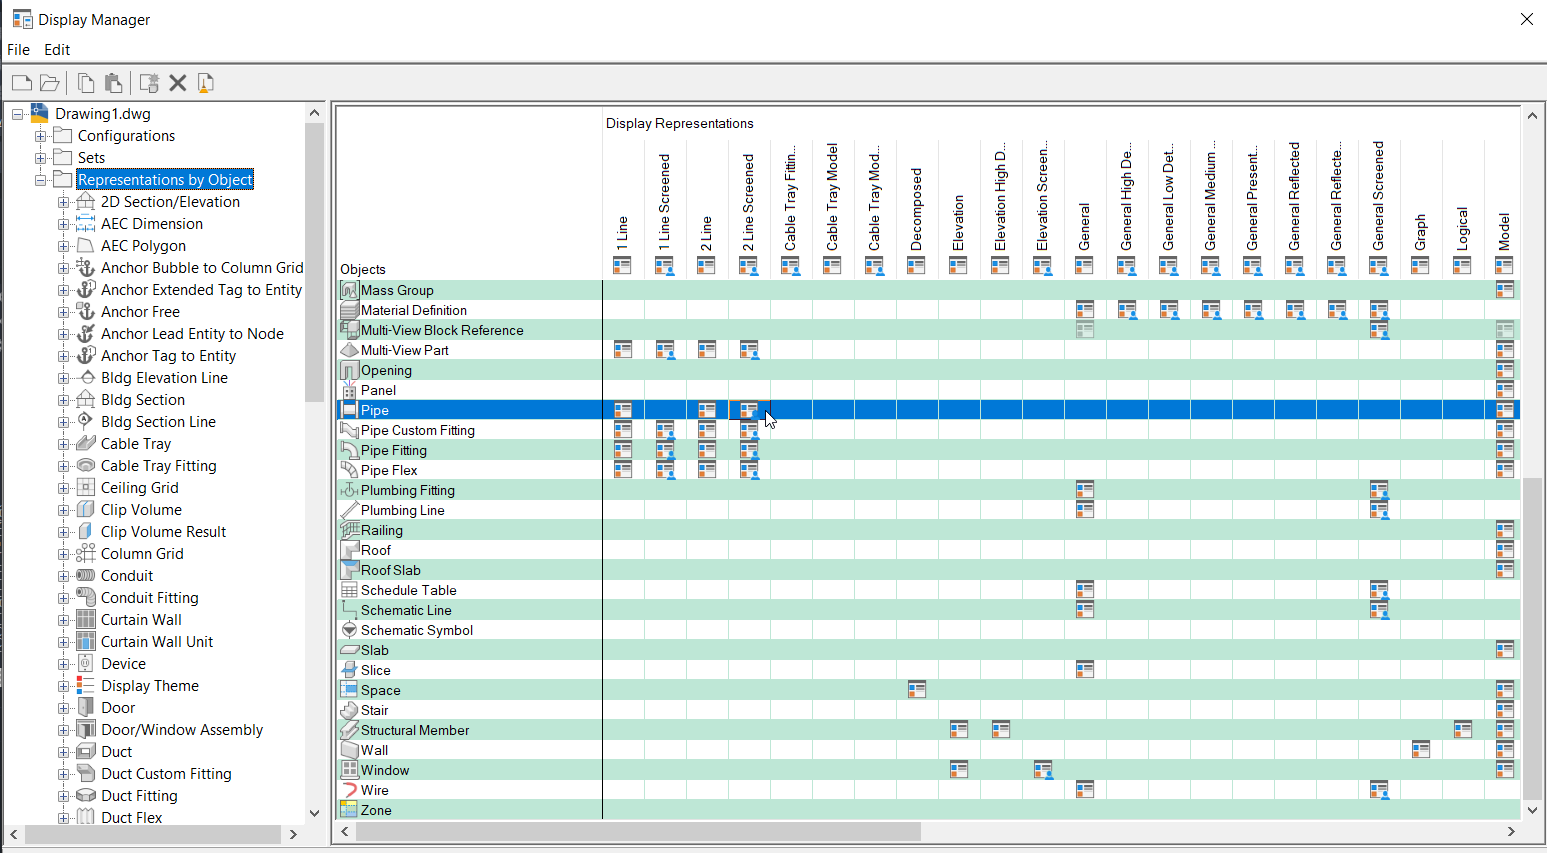1547x853 pixels.
Task: Select Multi-View Part's 1 Line Screened icon
Action: click(665, 350)
